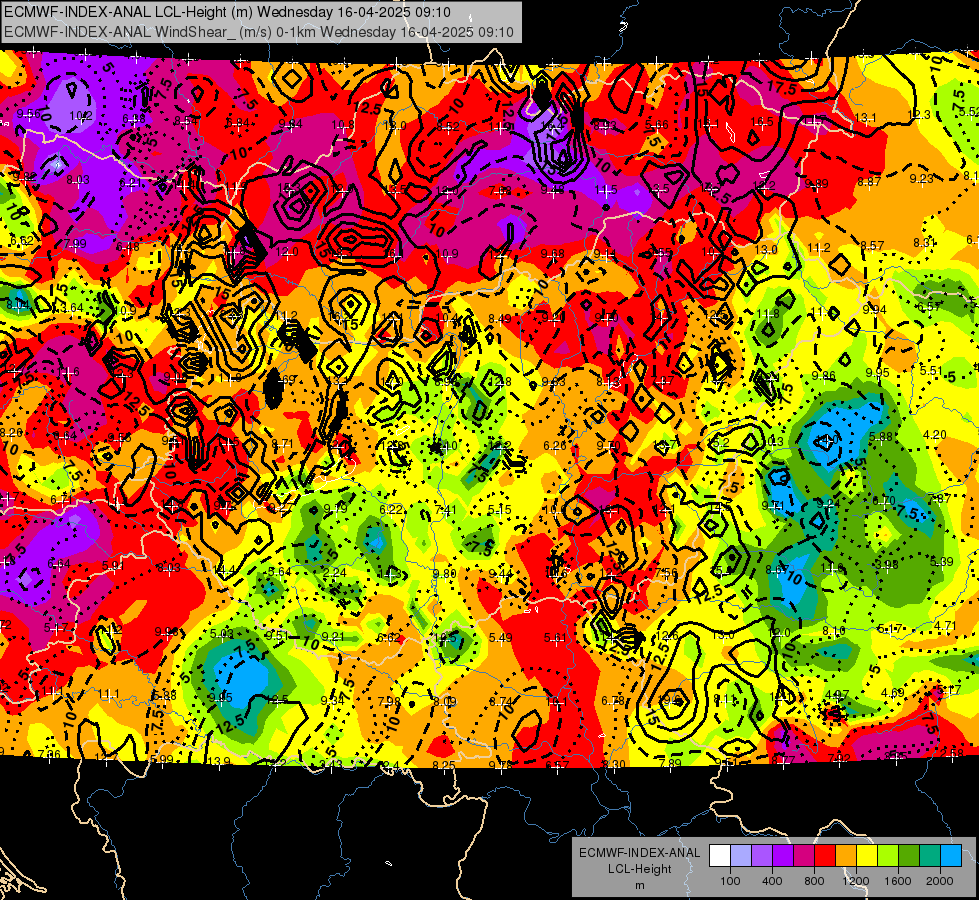Click the grid value 9.21
979x900 pixels.
[x=333, y=637]
